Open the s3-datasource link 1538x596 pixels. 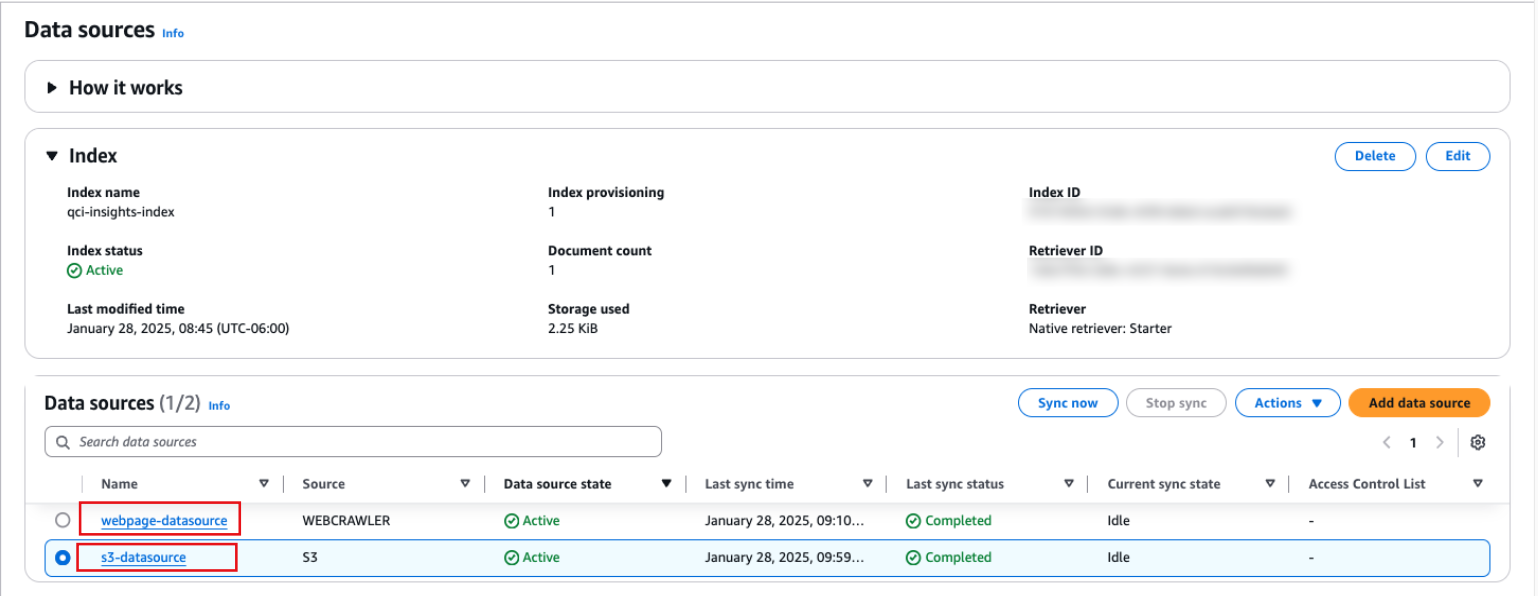[143, 558]
